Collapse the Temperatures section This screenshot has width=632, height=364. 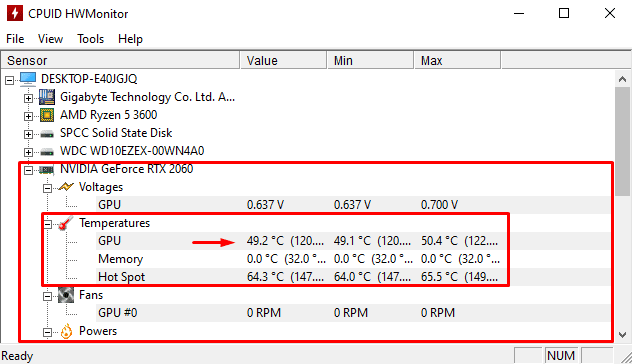pos(48,224)
